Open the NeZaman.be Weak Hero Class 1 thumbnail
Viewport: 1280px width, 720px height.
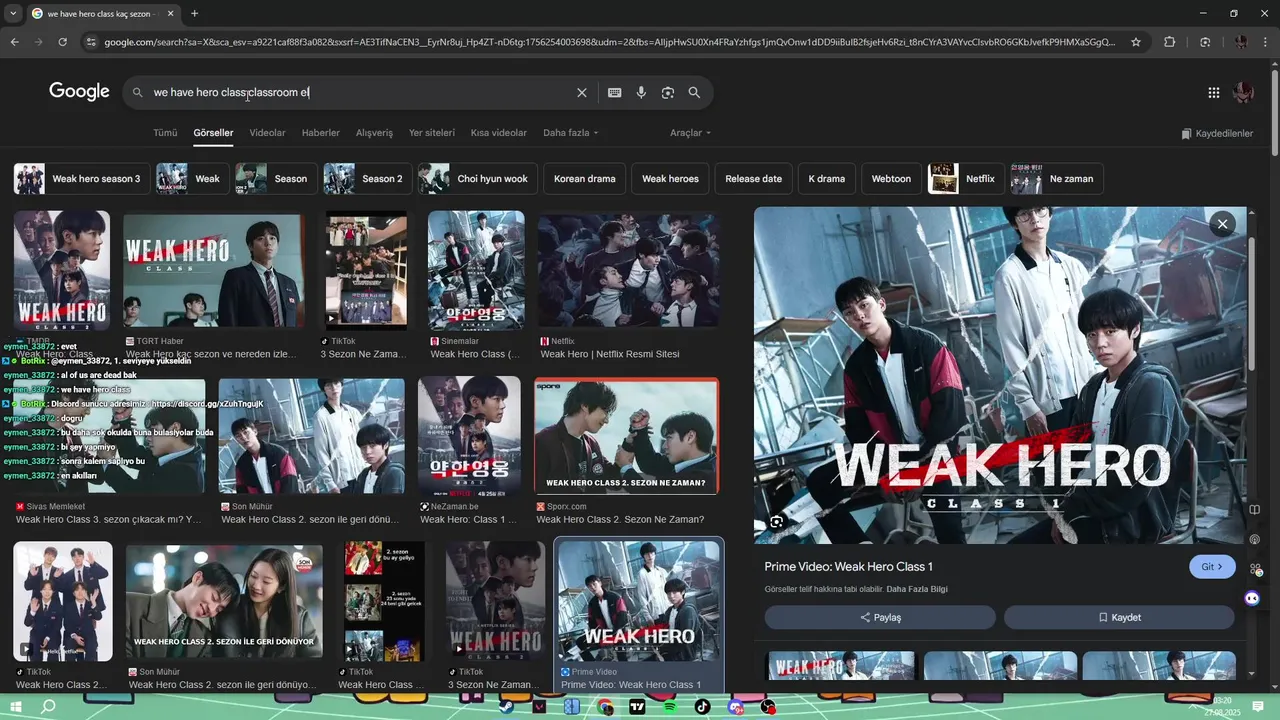tap(469, 436)
